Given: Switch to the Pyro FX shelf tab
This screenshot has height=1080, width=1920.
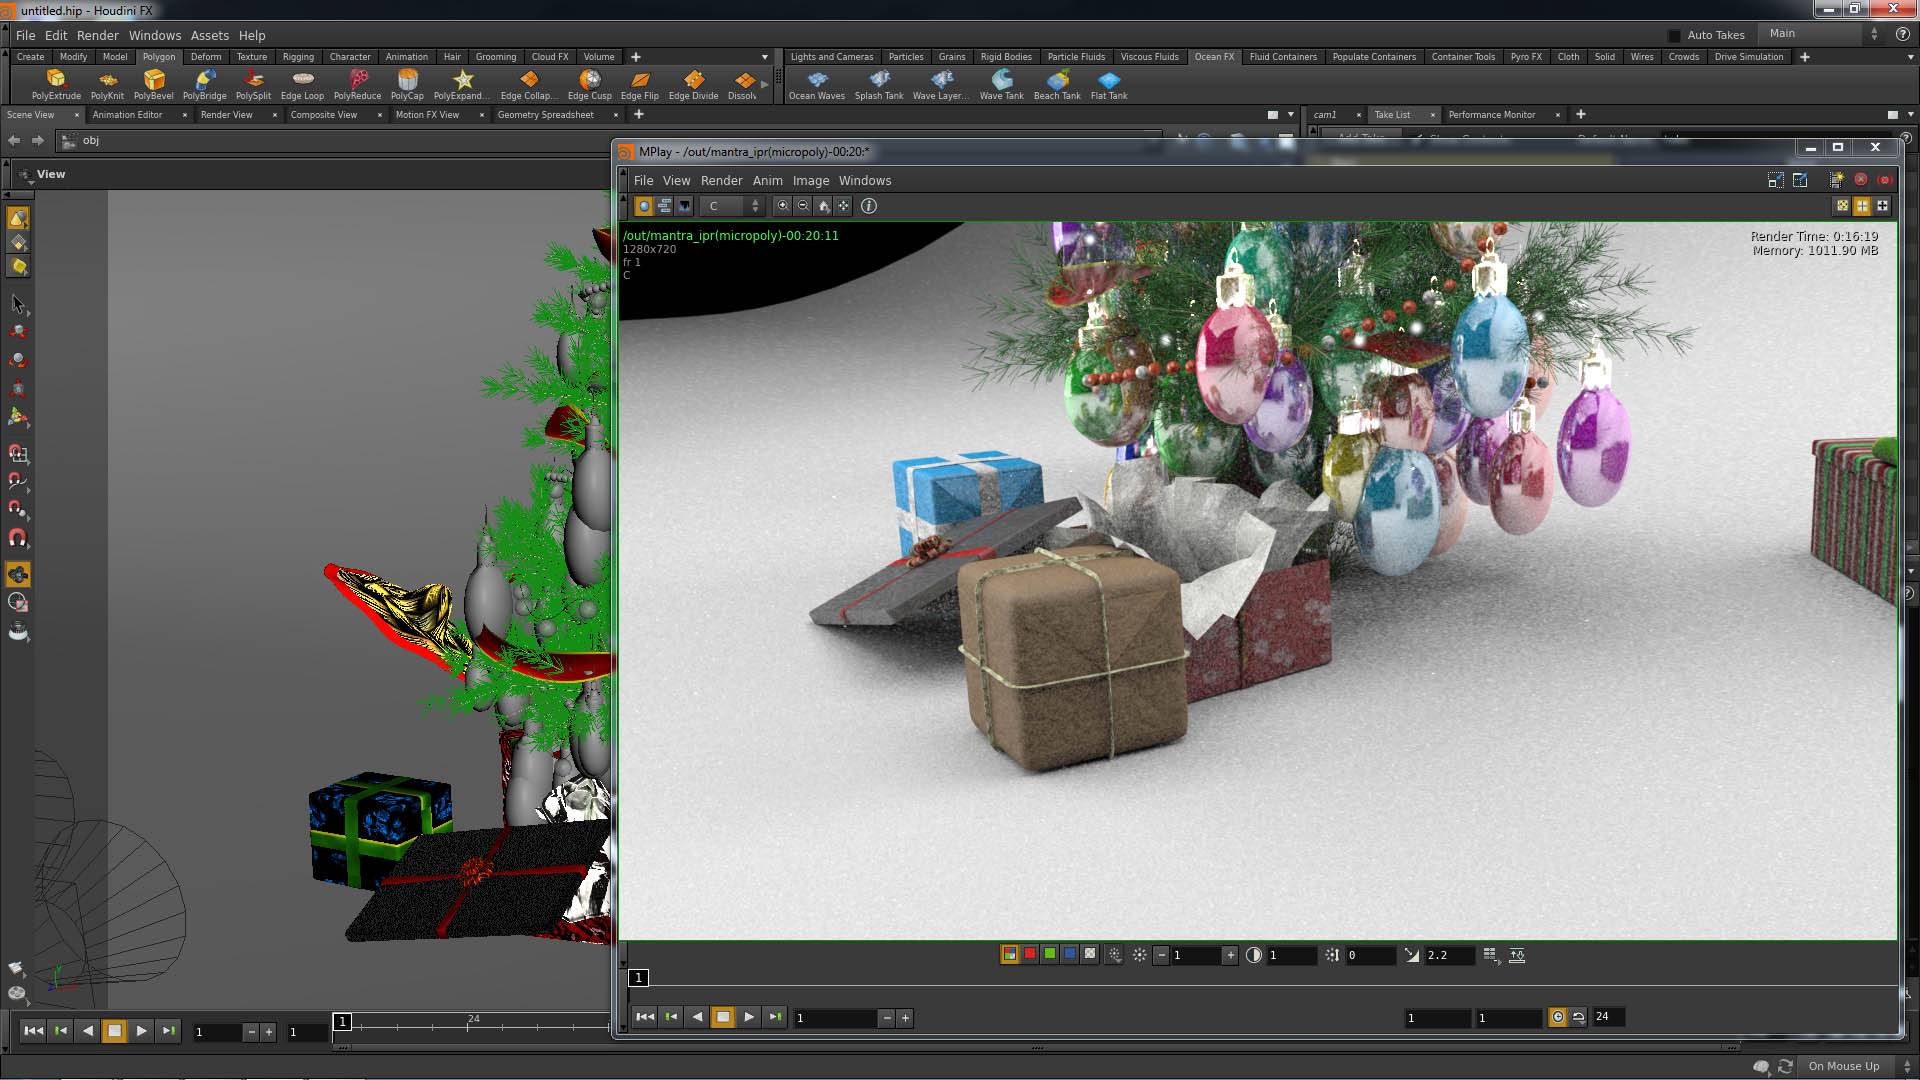Looking at the screenshot, I should pyautogui.click(x=1526, y=57).
